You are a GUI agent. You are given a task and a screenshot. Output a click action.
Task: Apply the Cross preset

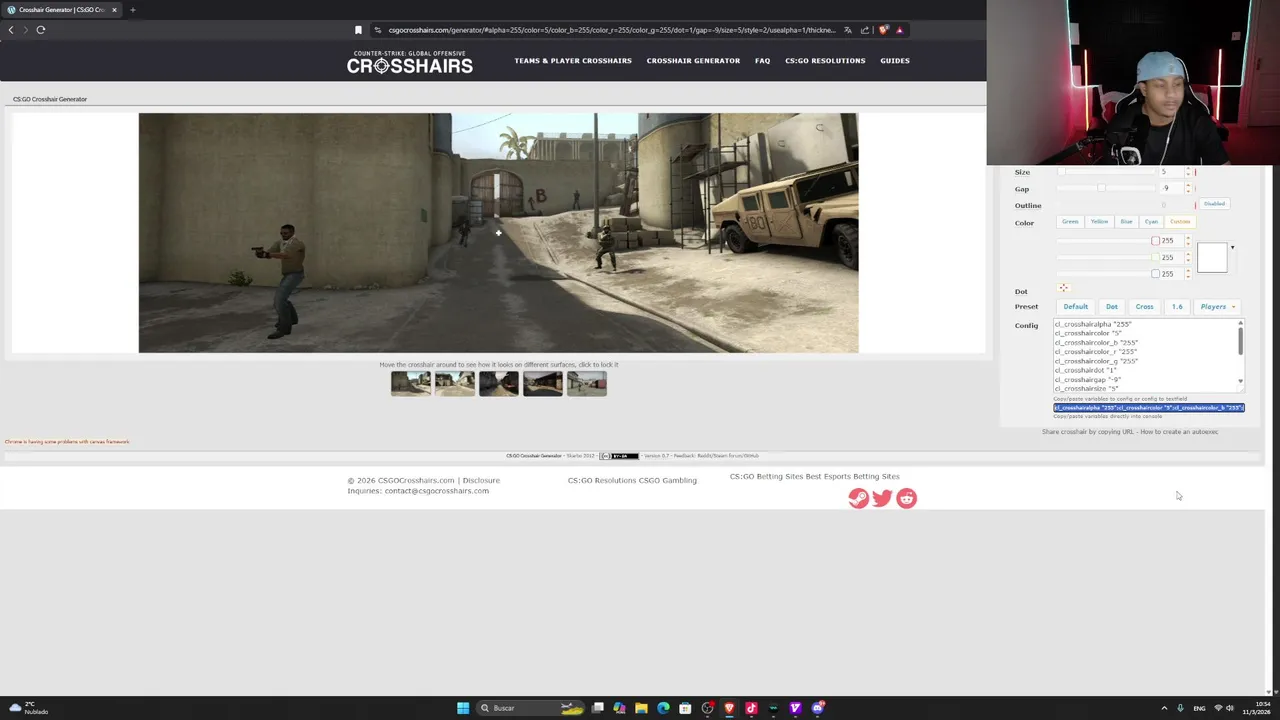pos(1144,307)
